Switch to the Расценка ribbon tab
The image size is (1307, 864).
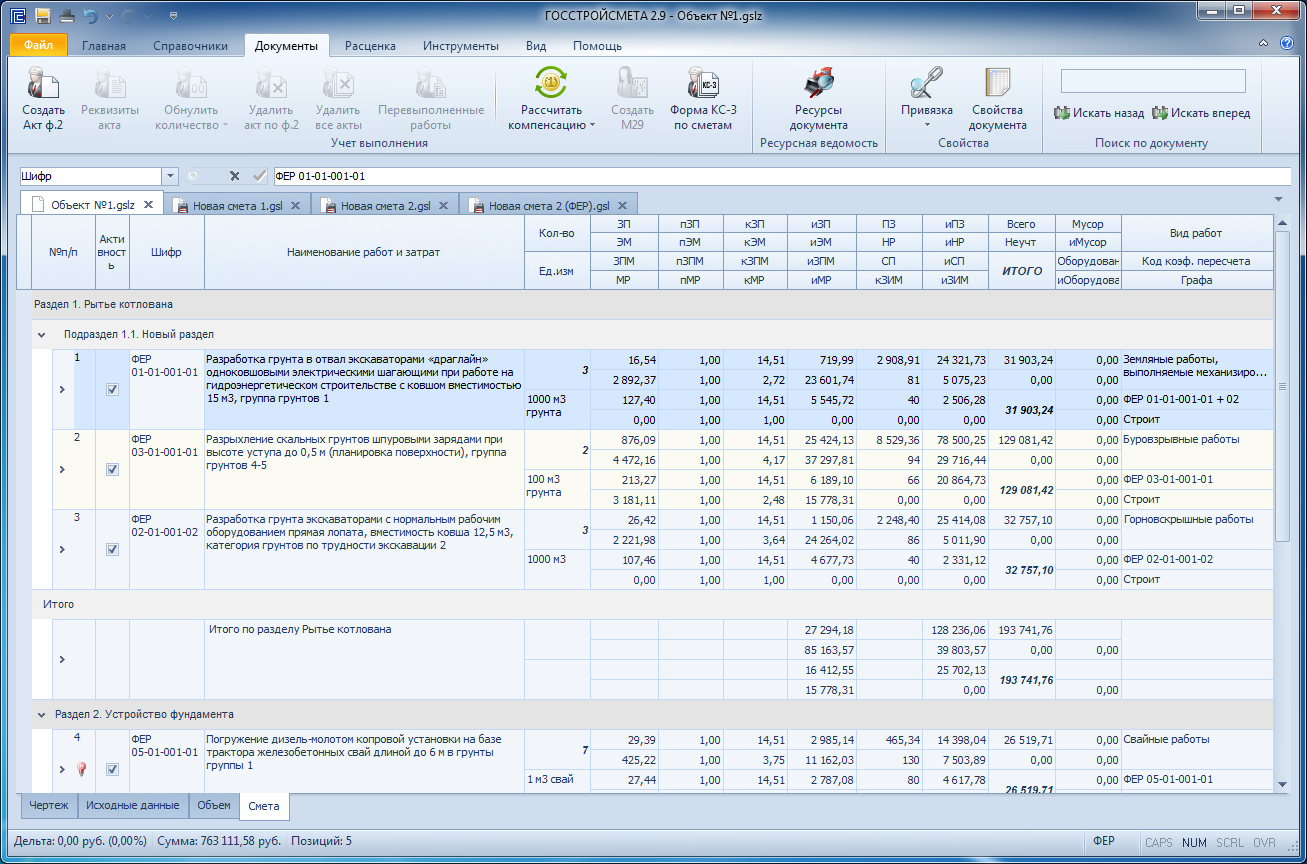click(370, 46)
